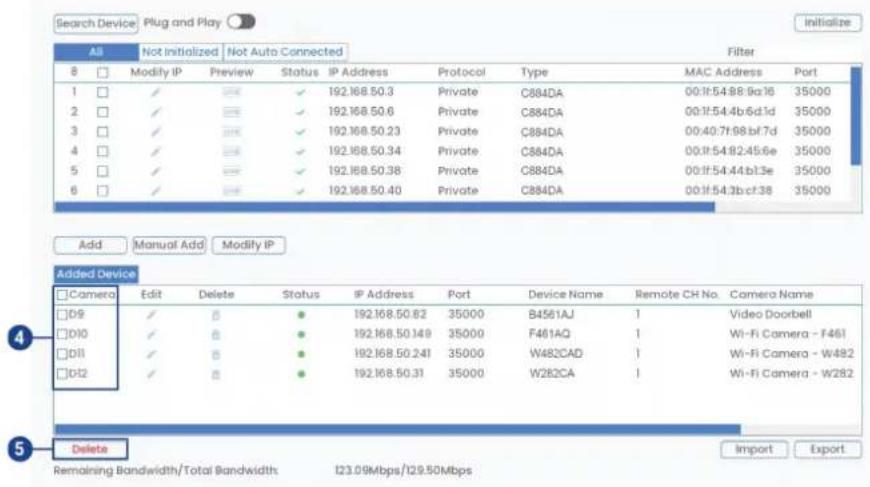Select the D10 camera checkbox
870x487 pixels.
[x=62, y=334]
